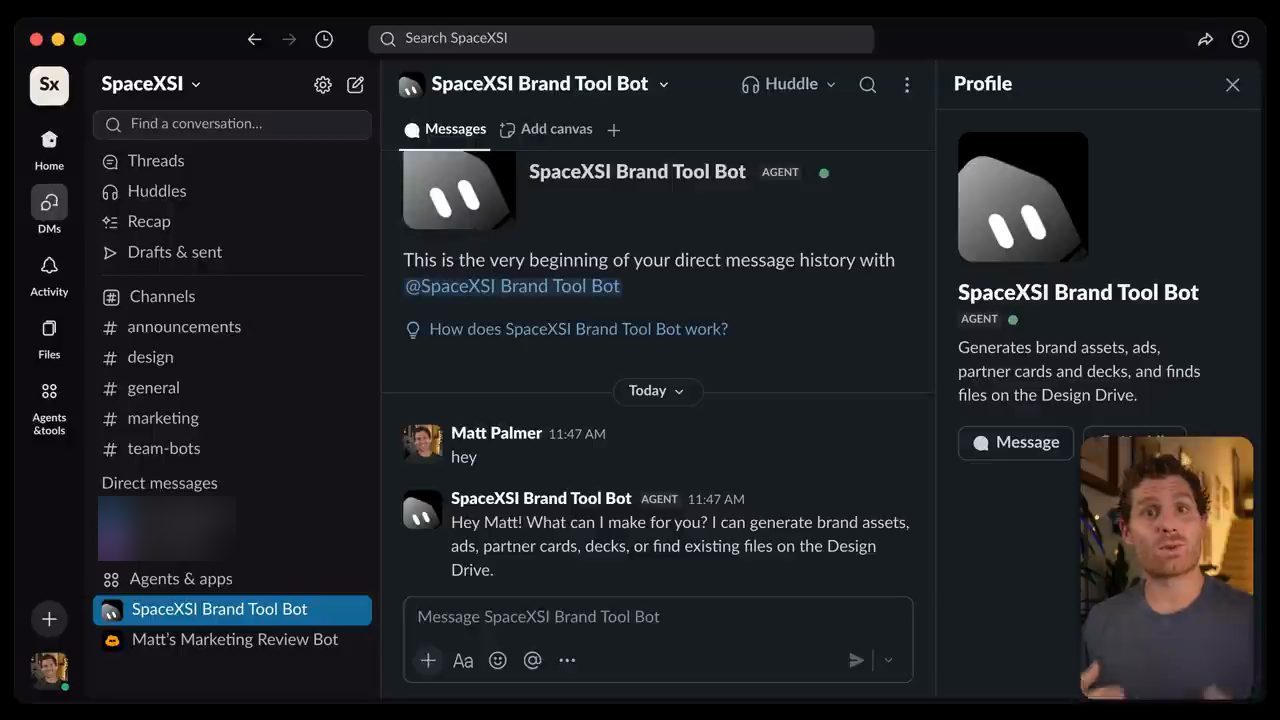Screen dimensions: 1280x720
Task: Open Agents & tools in sidebar
Action: pos(49,407)
